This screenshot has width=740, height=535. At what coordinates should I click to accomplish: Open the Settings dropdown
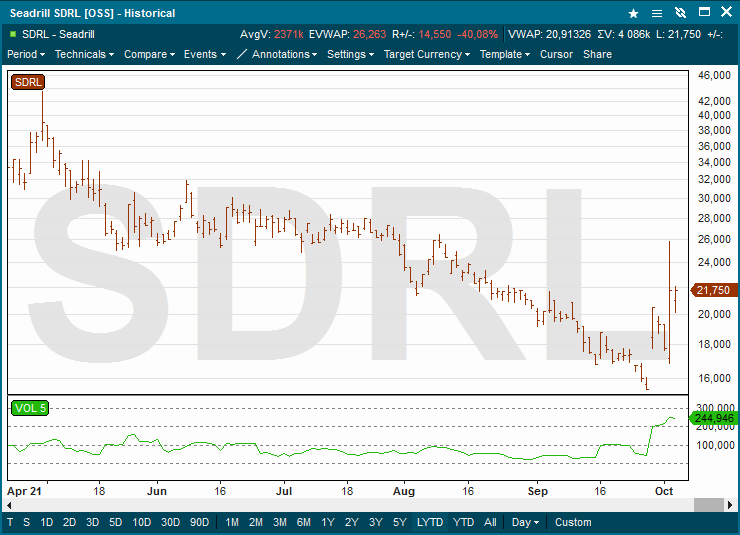[x=350, y=54]
